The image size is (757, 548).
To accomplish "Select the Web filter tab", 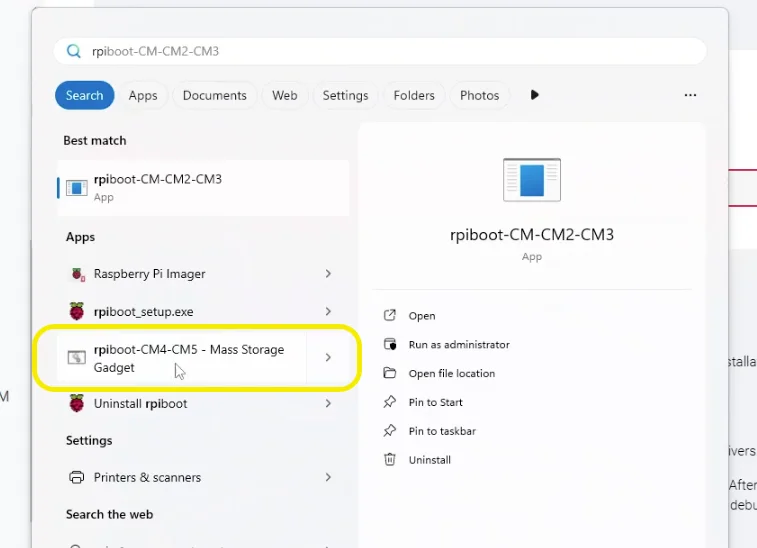I will click(x=285, y=96).
